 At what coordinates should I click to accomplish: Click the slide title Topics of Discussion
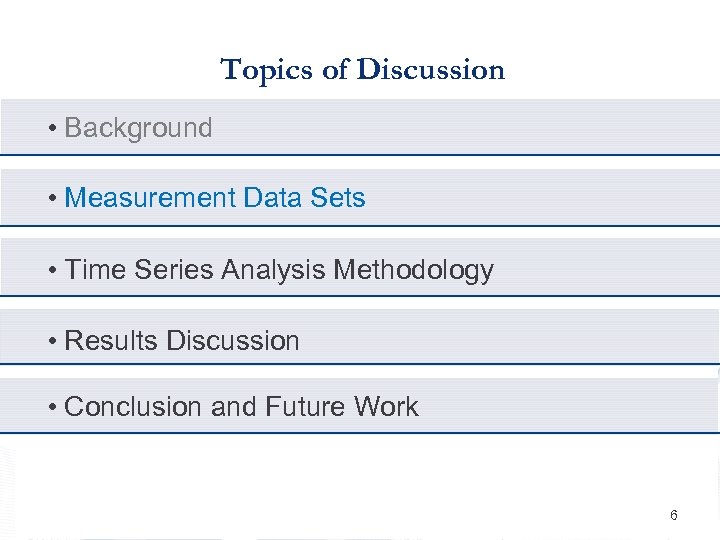click(x=362, y=70)
